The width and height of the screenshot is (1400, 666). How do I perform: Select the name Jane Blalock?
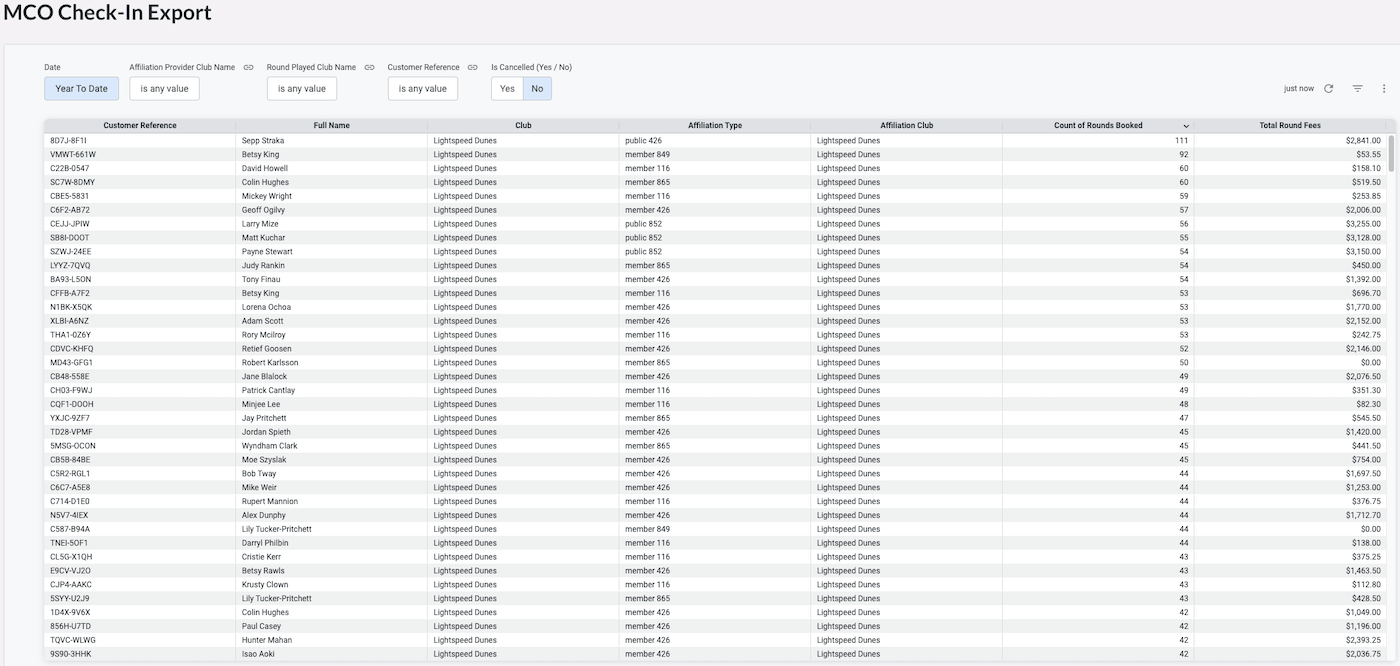pyautogui.click(x=264, y=377)
